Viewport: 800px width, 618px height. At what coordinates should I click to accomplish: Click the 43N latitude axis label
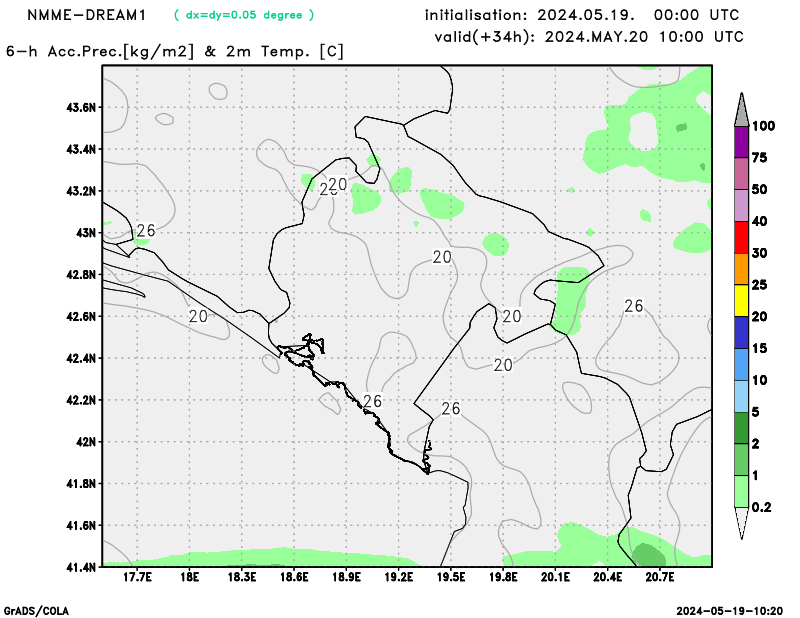pyautogui.click(x=85, y=233)
